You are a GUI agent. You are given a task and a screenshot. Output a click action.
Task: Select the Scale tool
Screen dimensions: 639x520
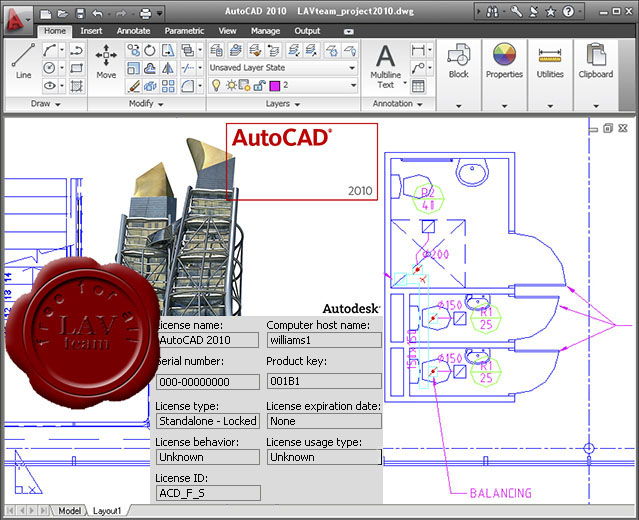133,68
